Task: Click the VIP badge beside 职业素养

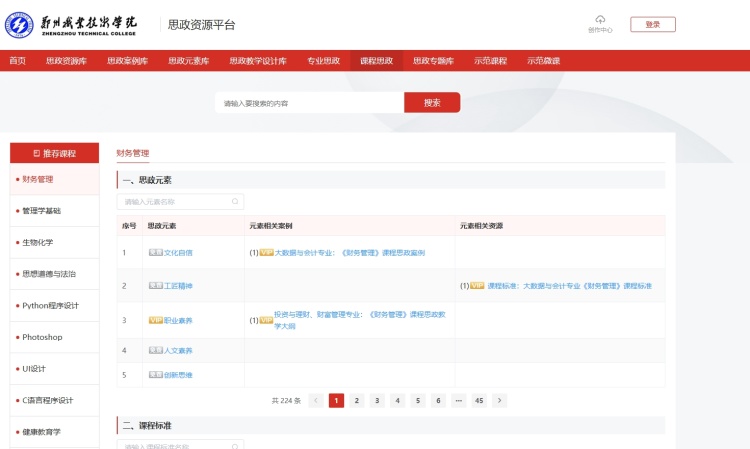Action: pyautogui.click(x=155, y=320)
